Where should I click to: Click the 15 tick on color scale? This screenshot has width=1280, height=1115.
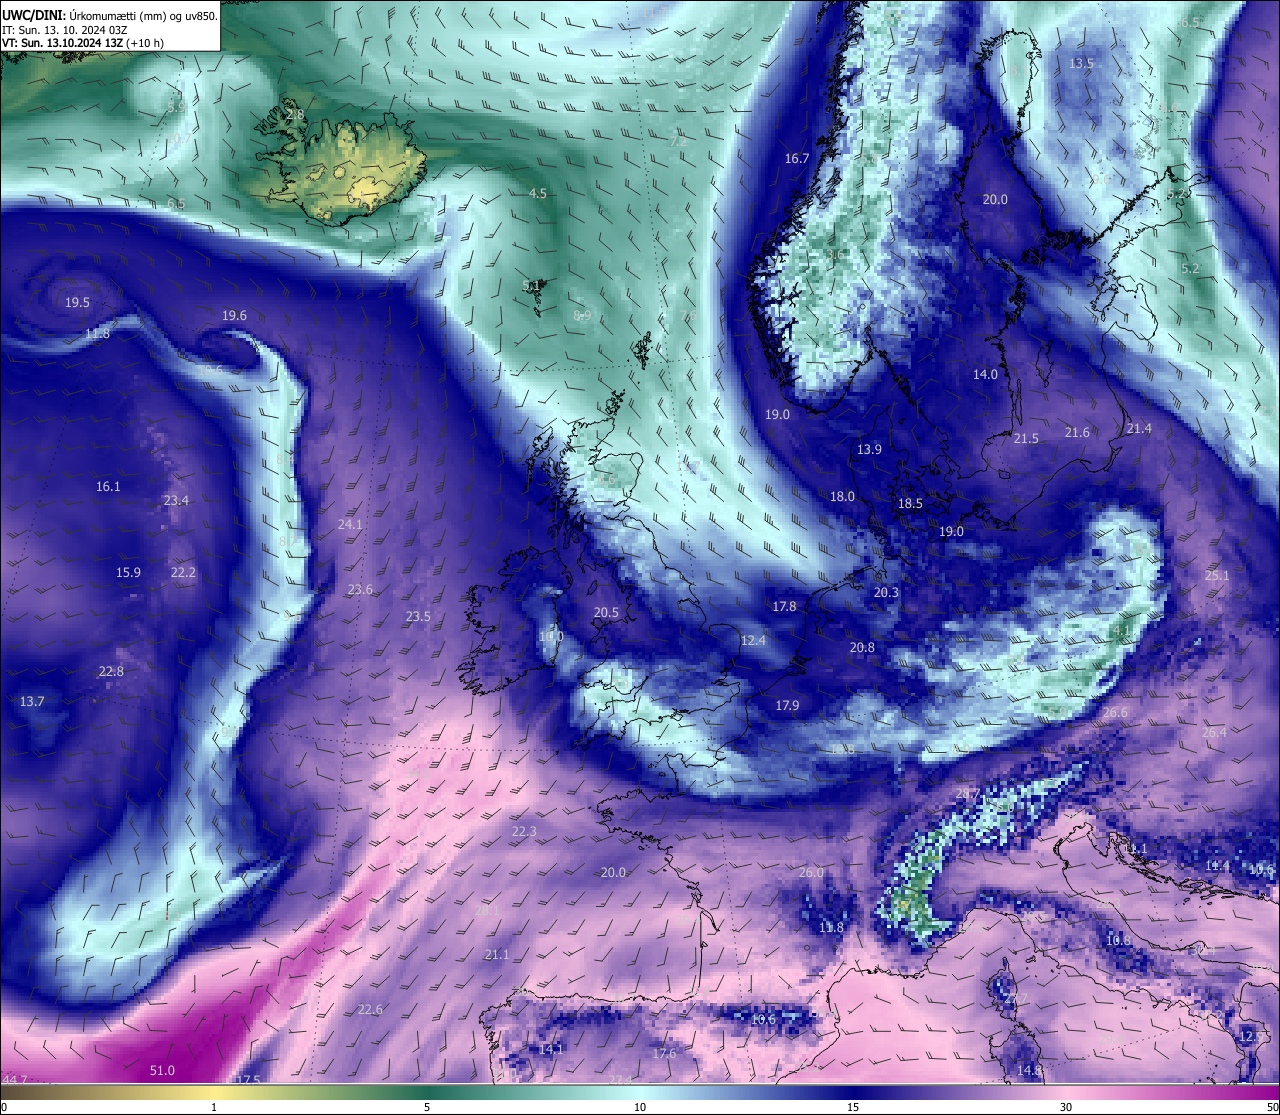coord(853,1107)
